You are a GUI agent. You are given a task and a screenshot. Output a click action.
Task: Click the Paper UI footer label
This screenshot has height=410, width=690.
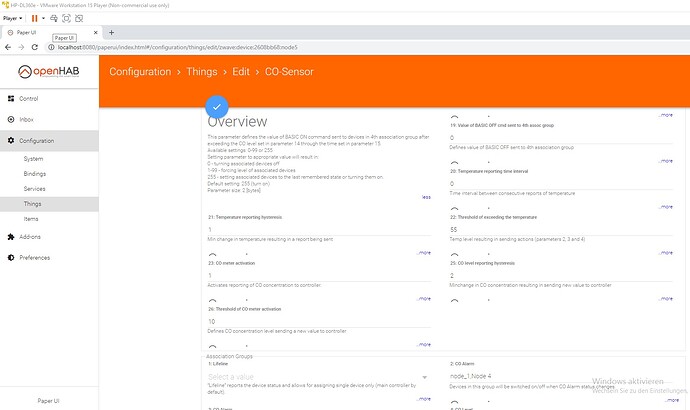click(x=48, y=401)
